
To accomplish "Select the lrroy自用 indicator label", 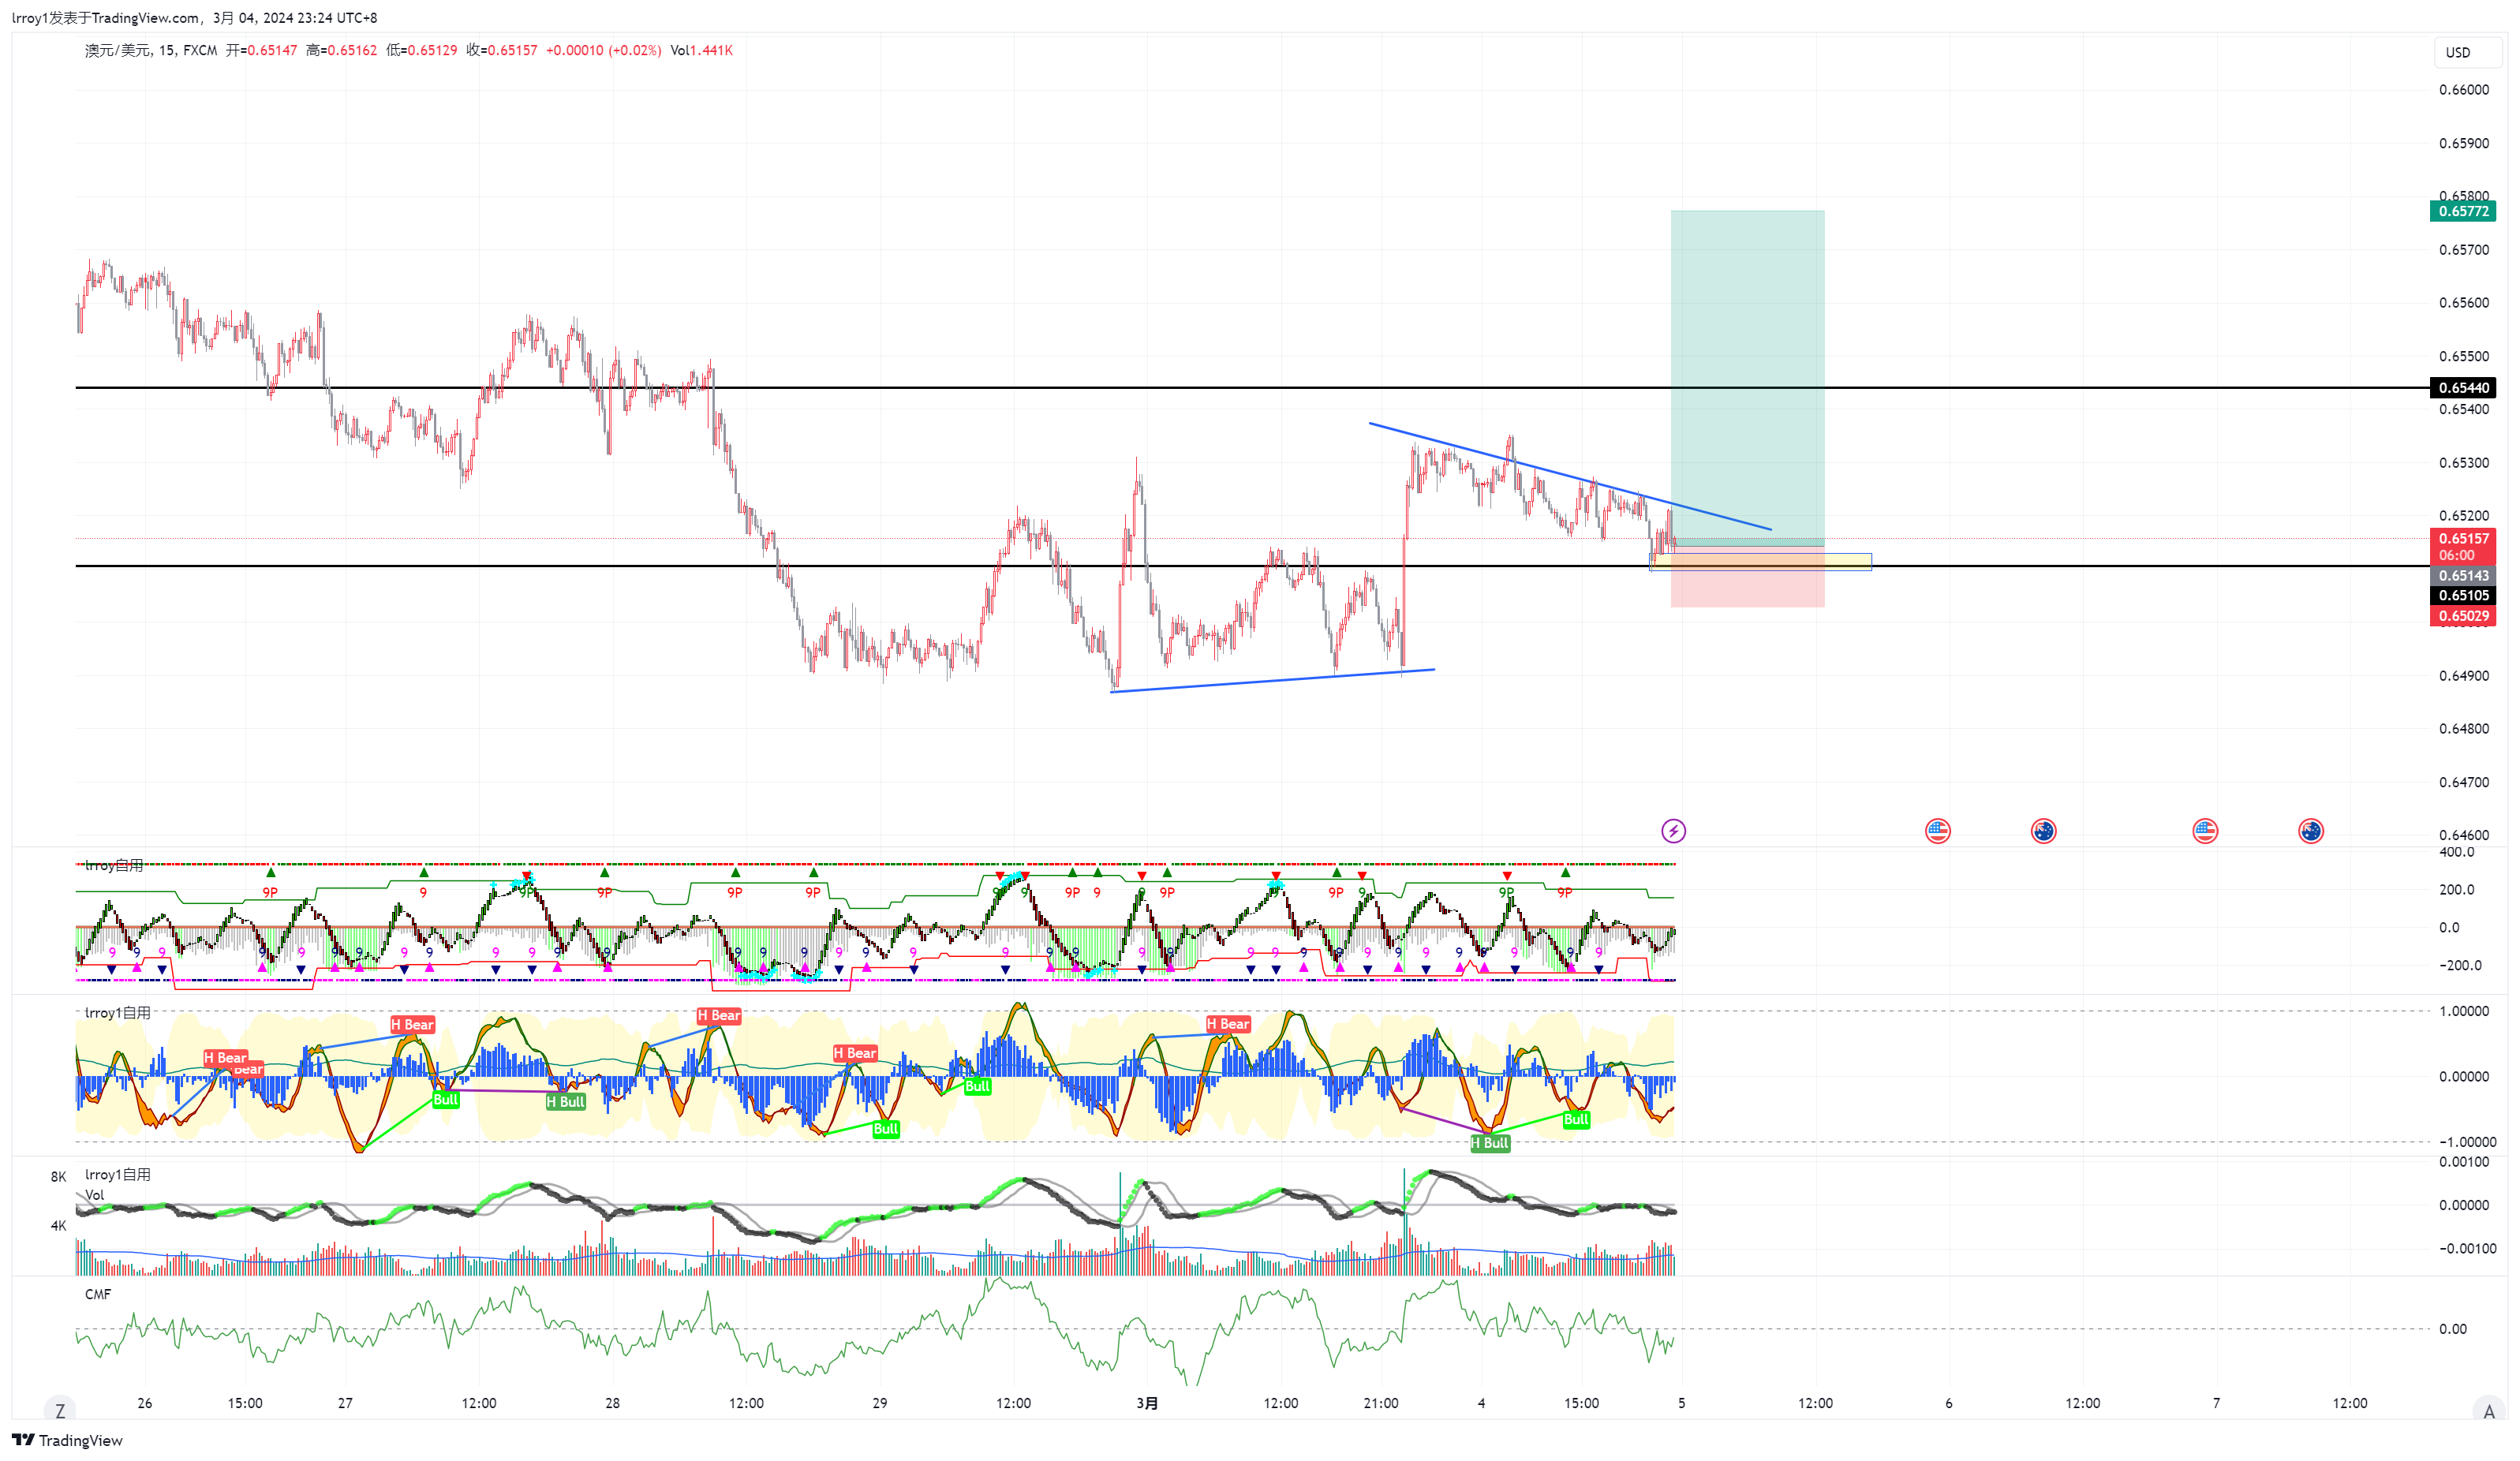I will point(114,865).
